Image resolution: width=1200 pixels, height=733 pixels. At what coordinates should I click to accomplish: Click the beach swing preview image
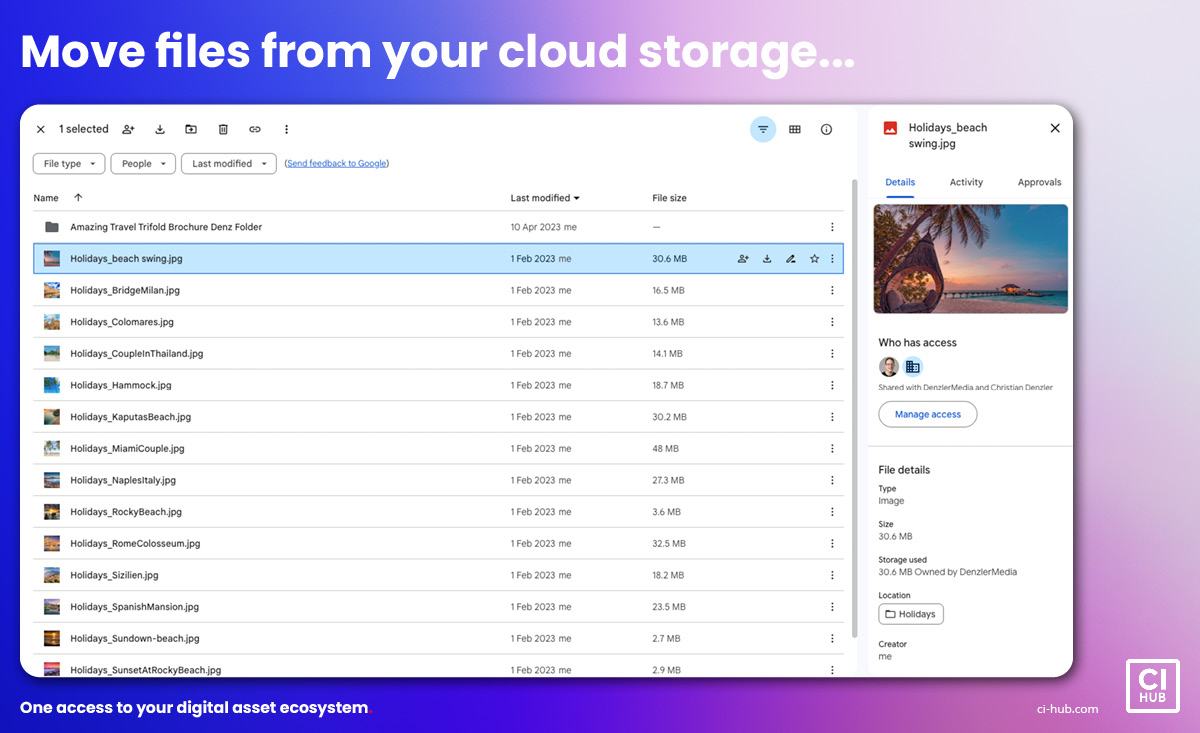click(x=970, y=259)
